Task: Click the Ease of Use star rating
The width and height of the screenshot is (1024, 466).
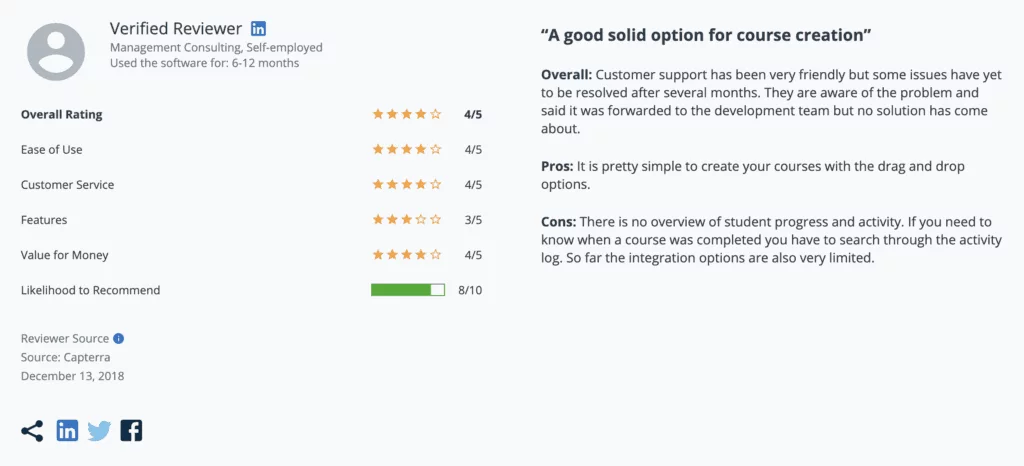Action: (x=407, y=149)
